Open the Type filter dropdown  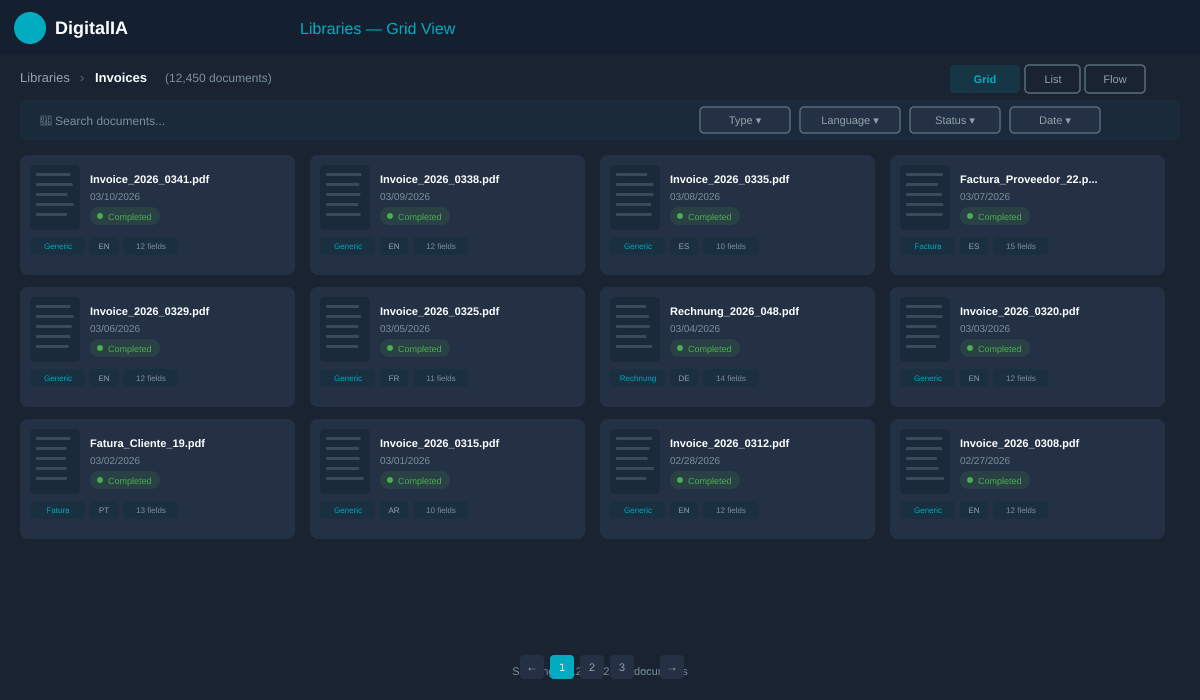coord(744,119)
